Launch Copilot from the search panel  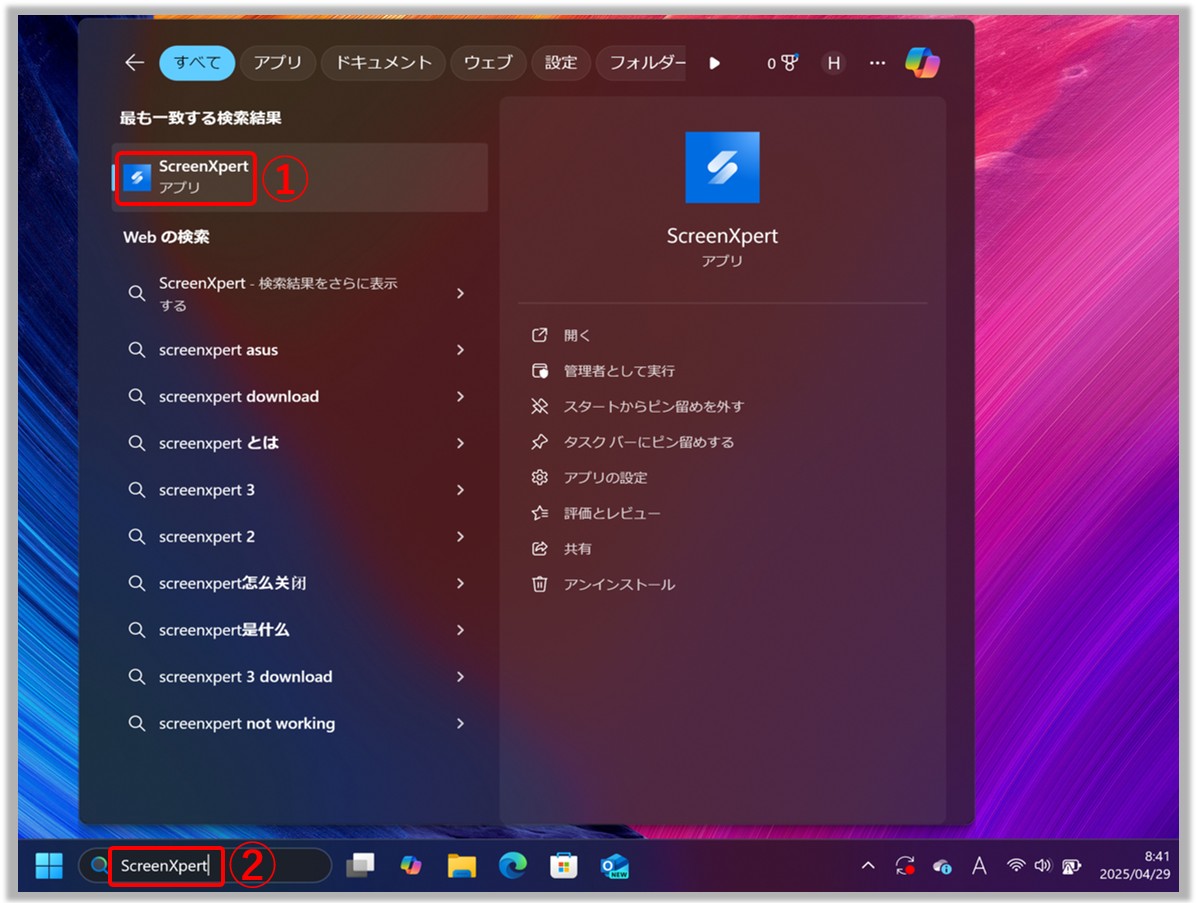point(923,63)
